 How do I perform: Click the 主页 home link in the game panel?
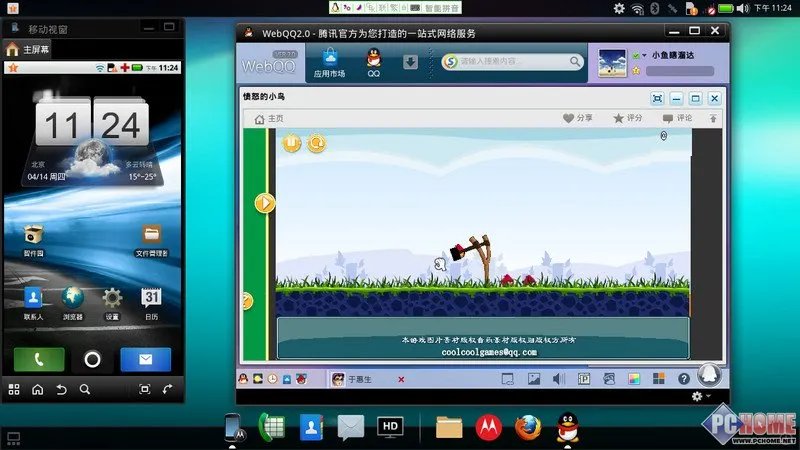tap(269, 118)
